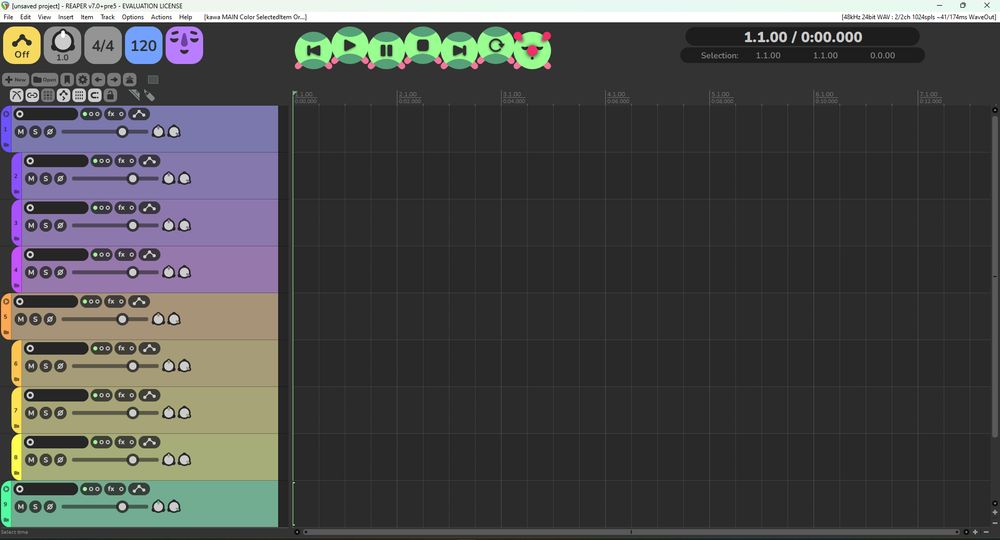Click the redo right-arrow toolbar icon
The image size is (1000, 540).
[114, 80]
